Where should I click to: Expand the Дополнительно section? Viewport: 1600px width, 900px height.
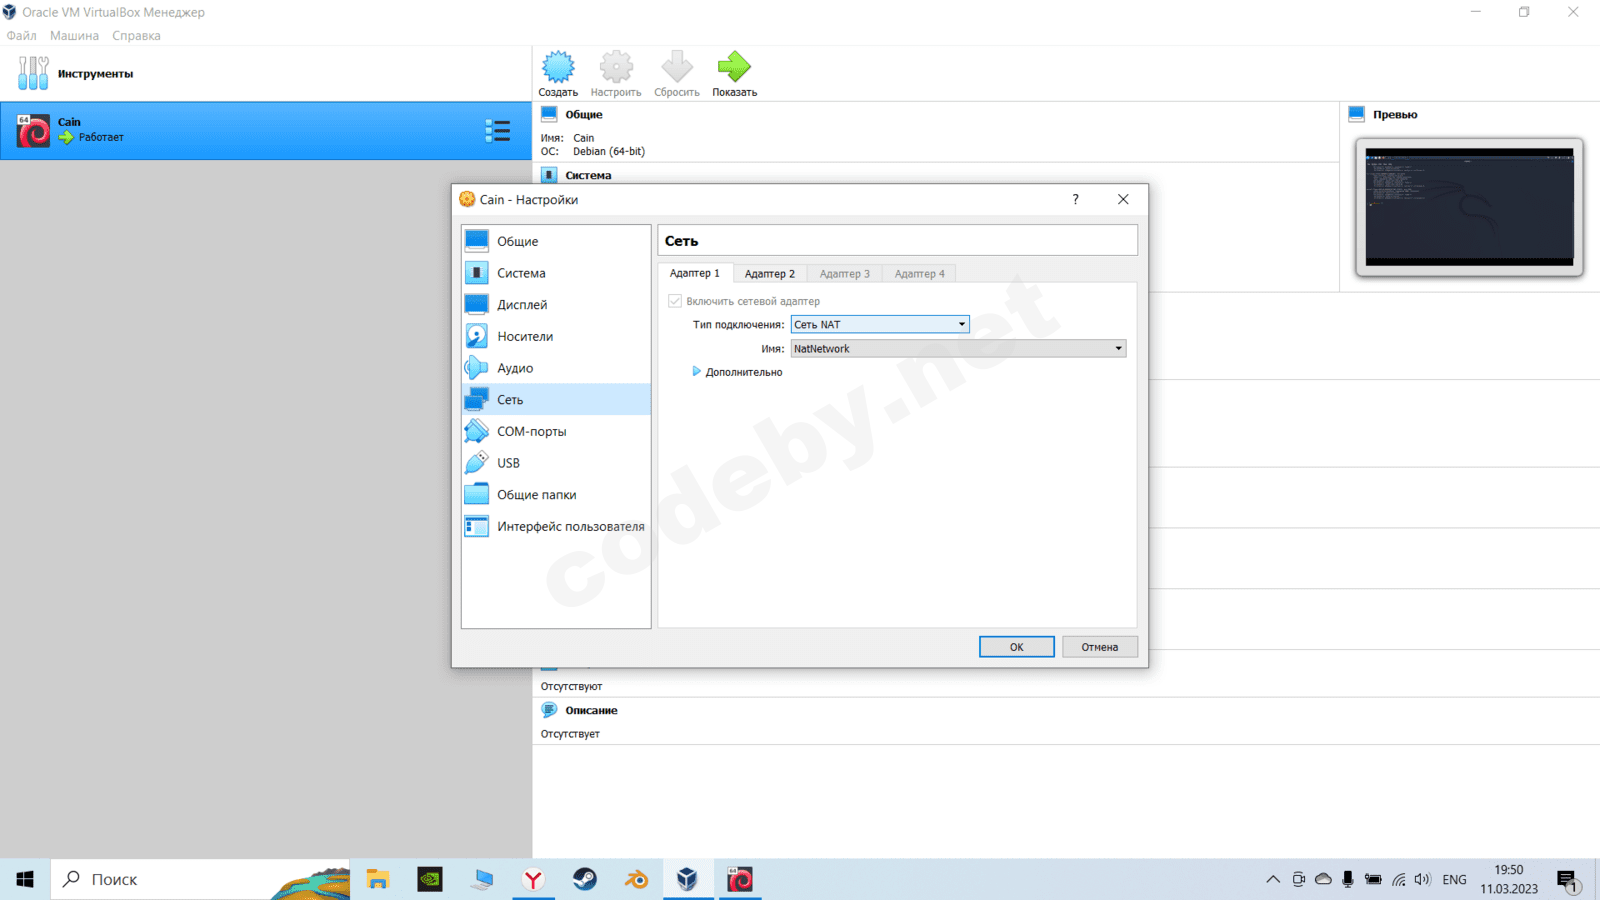pyautogui.click(x=737, y=372)
